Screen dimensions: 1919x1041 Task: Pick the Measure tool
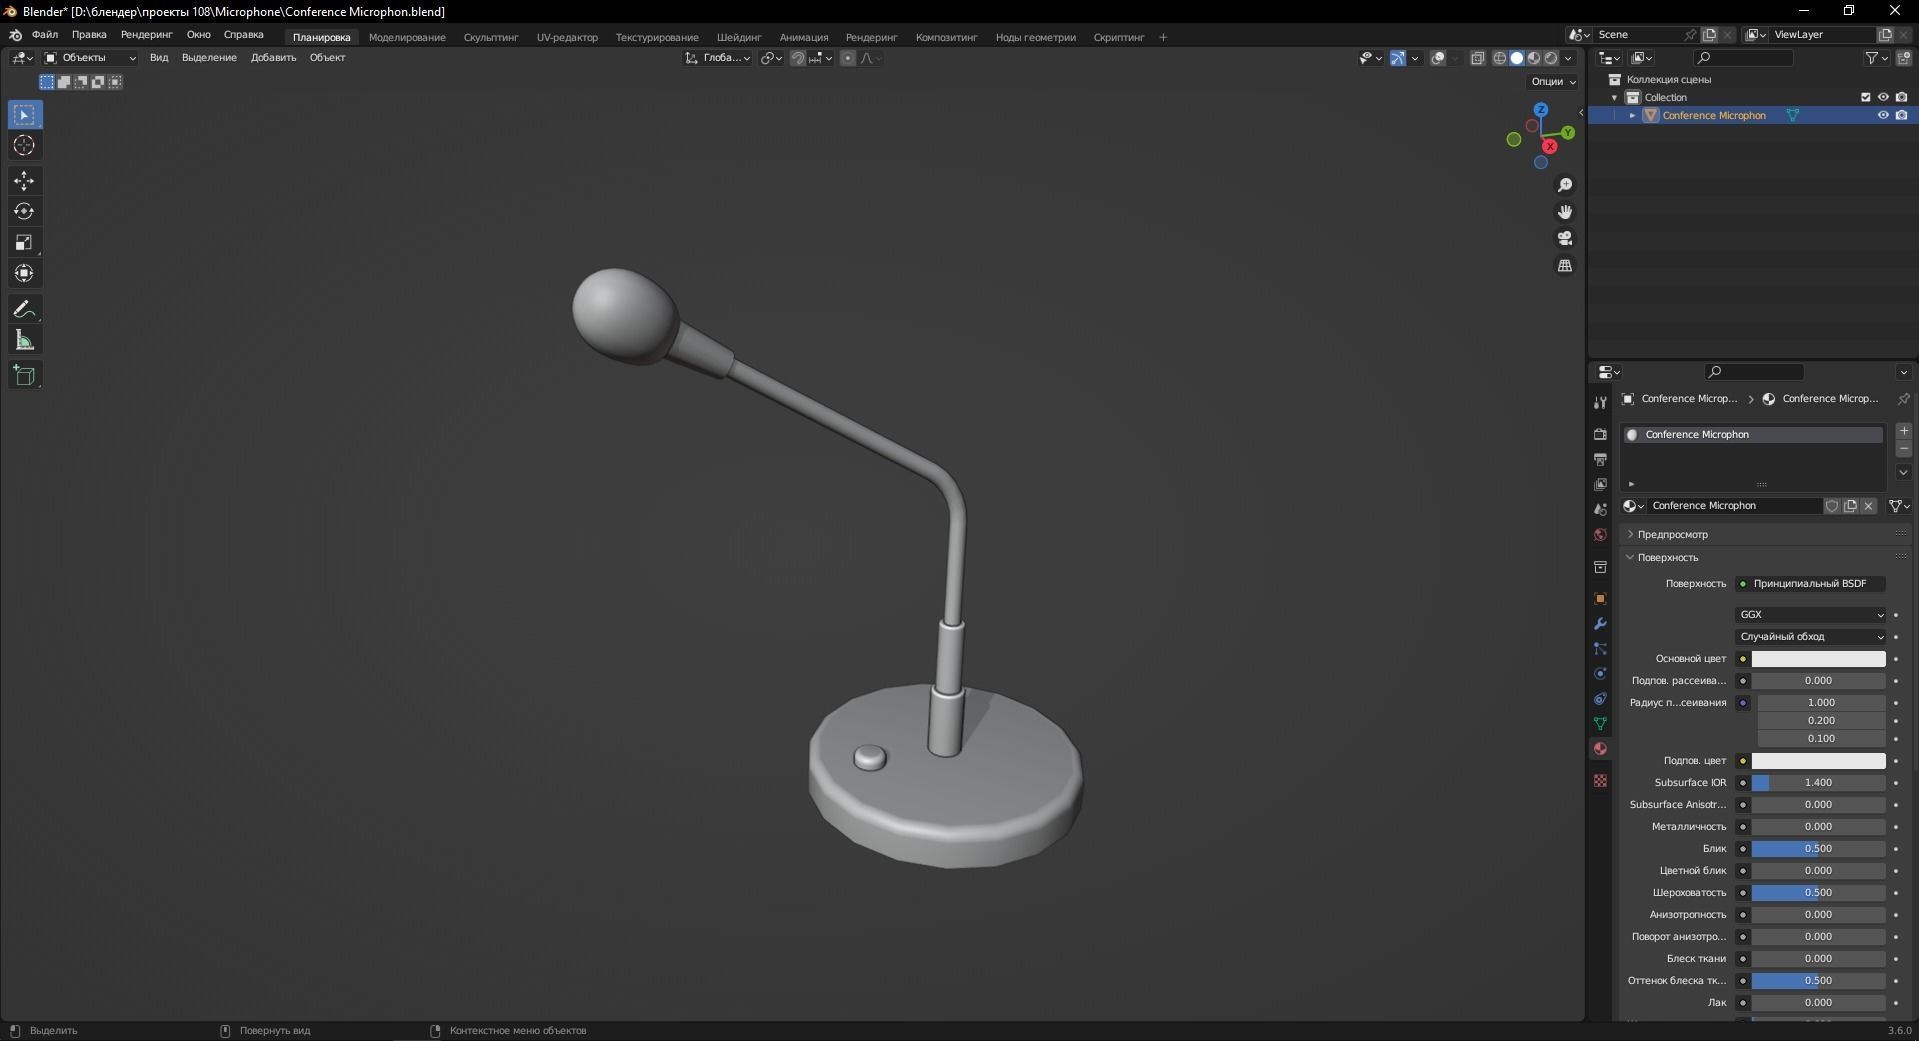(x=24, y=340)
